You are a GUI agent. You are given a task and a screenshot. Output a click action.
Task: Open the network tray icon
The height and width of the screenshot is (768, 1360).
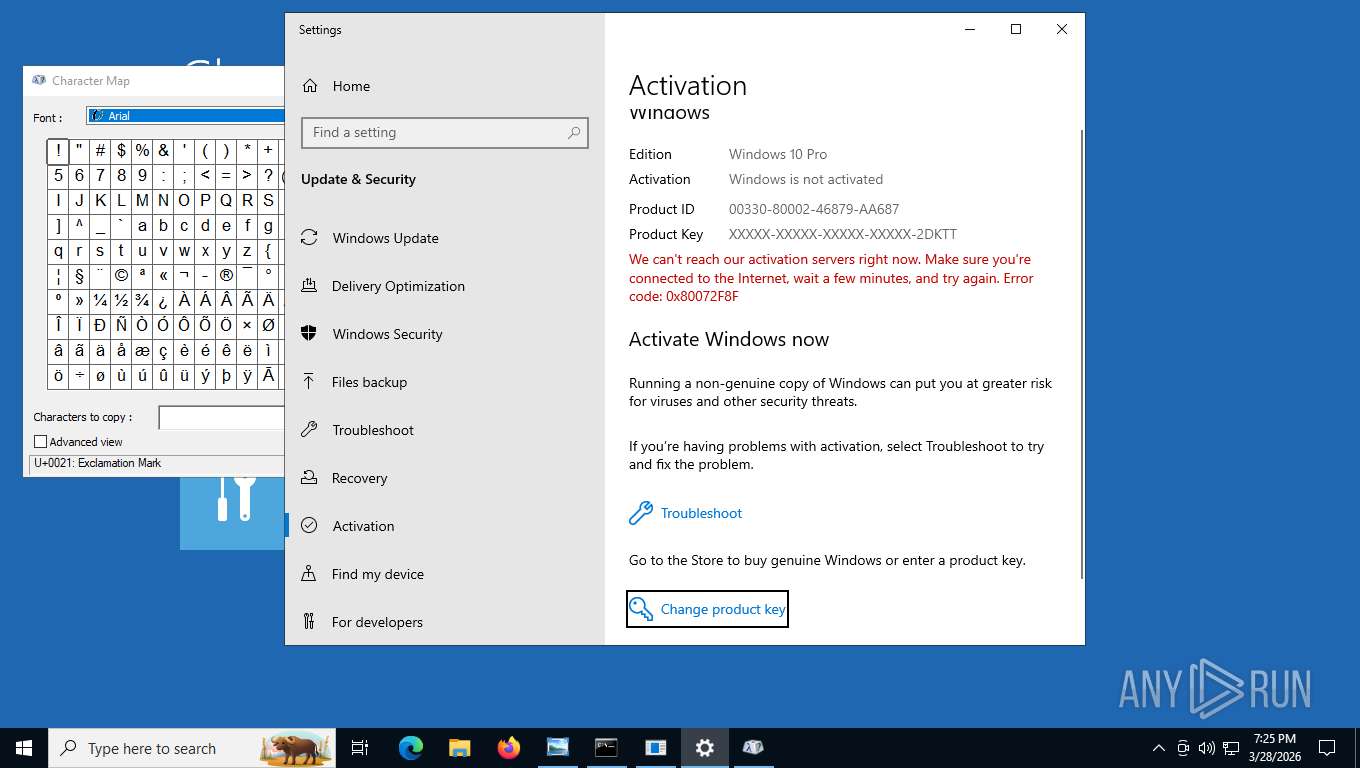(1231, 748)
